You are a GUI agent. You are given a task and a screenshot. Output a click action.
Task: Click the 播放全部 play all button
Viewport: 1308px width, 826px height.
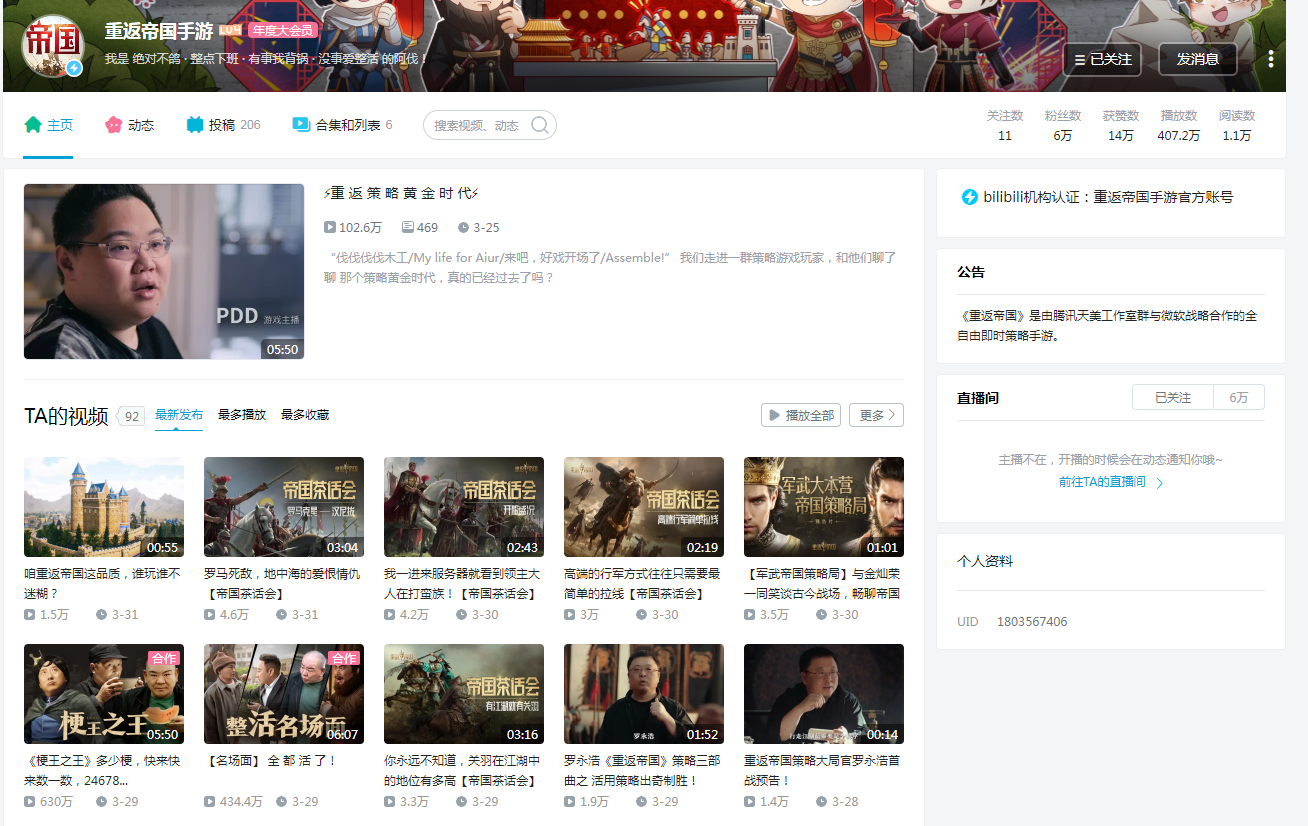click(x=800, y=415)
